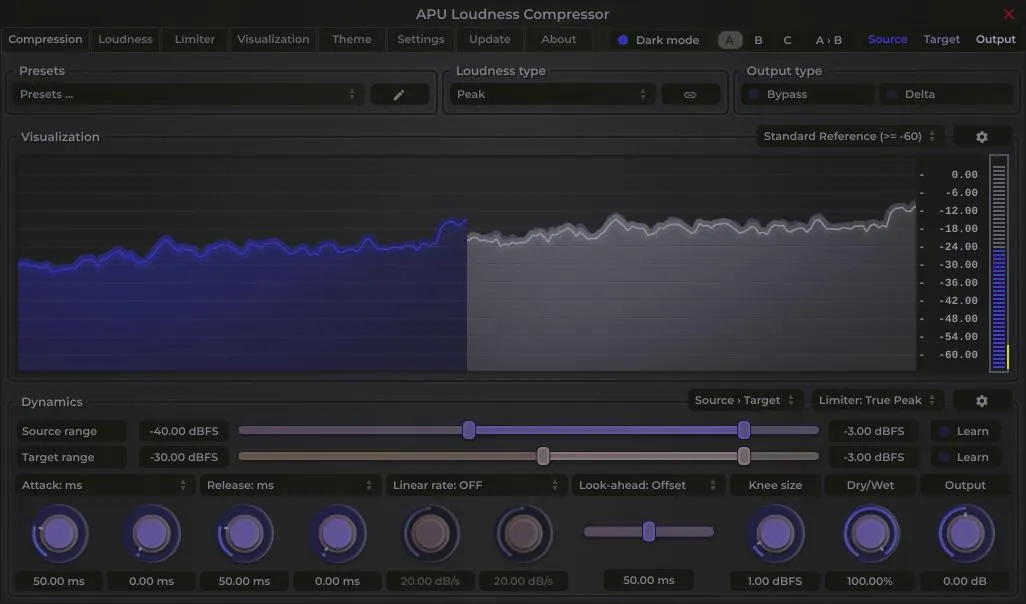Image resolution: width=1026 pixels, height=604 pixels.
Task: Open the Dynamics settings gear
Action: tap(981, 399)
